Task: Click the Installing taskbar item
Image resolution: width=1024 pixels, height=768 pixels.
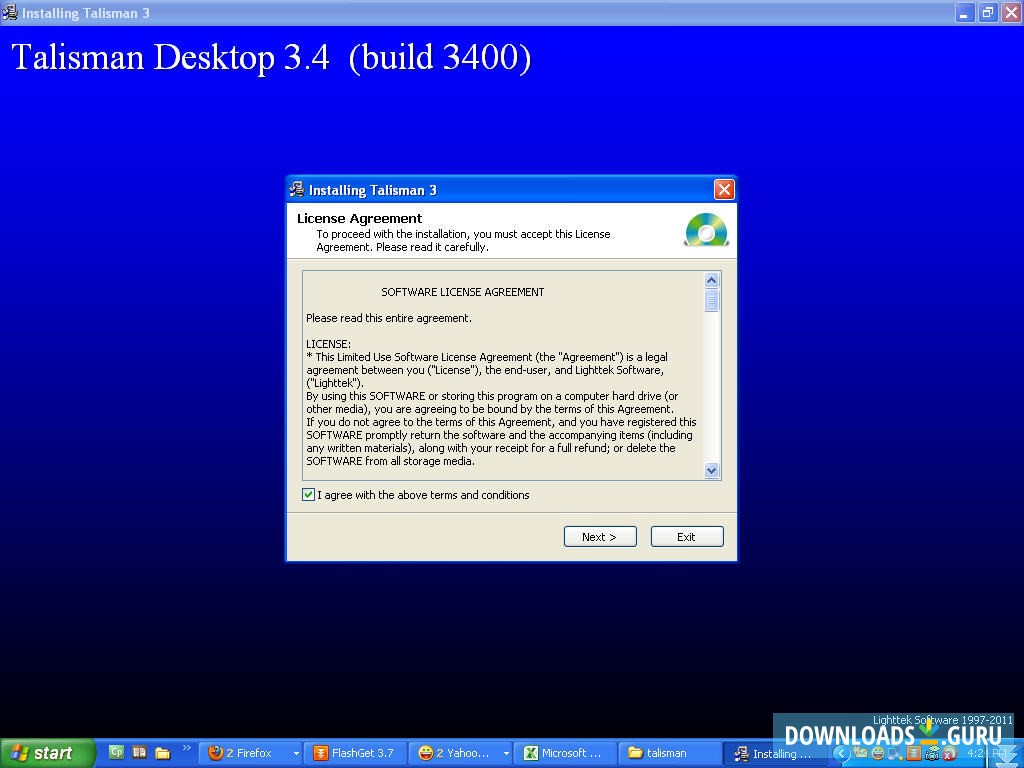Action: pos(776,754)
